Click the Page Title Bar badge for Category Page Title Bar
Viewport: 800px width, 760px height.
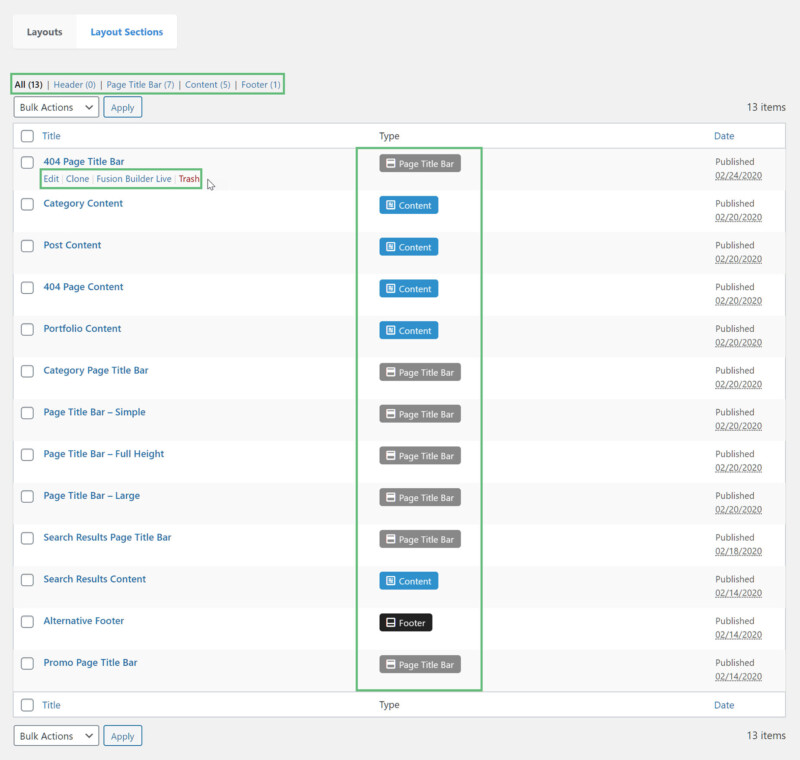[420, 372]
